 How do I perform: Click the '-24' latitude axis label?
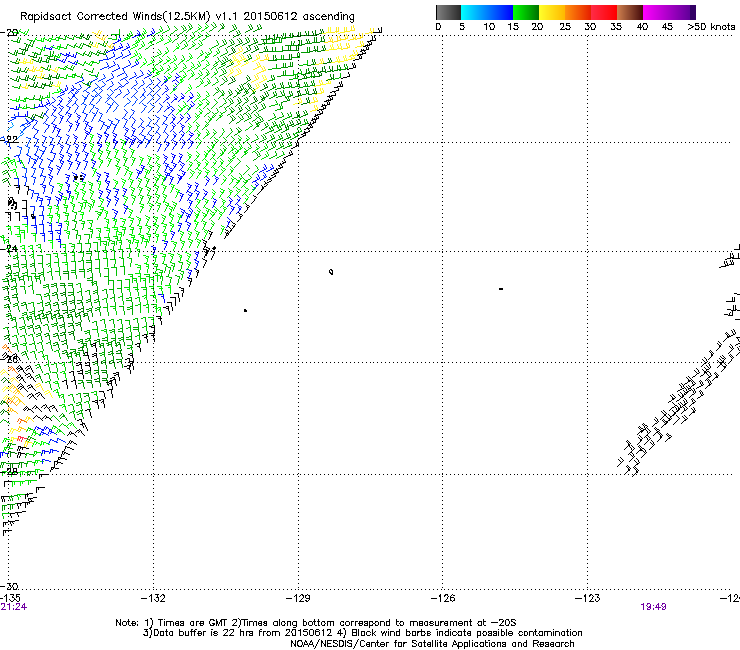point(9,248)
